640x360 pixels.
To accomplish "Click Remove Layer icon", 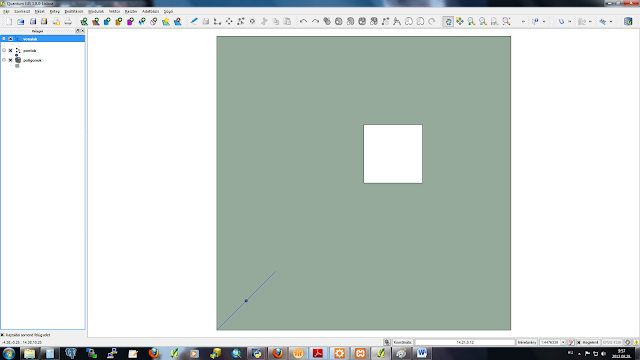I will click(x=178, y=21).
